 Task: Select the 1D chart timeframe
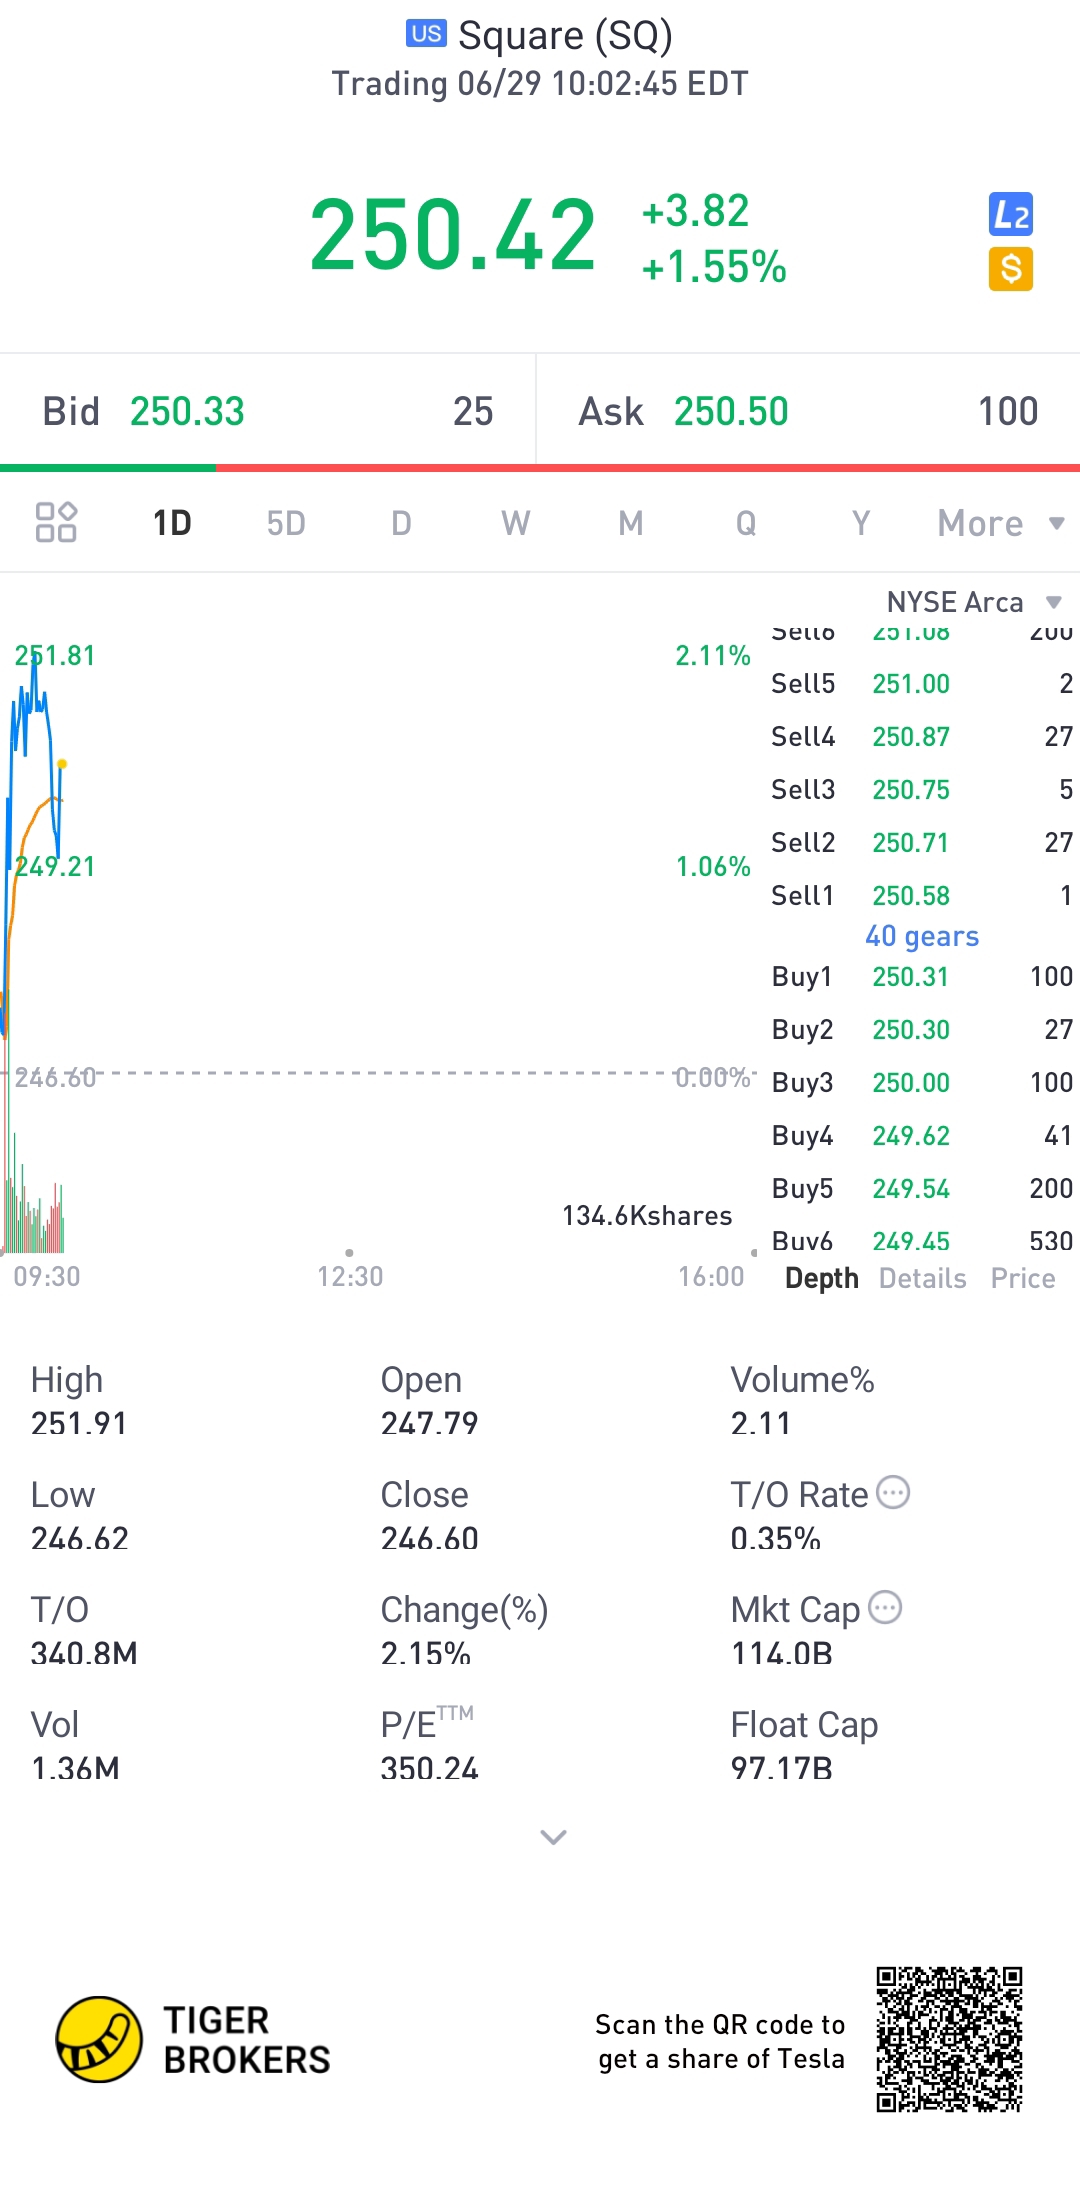tap(172, 523)
